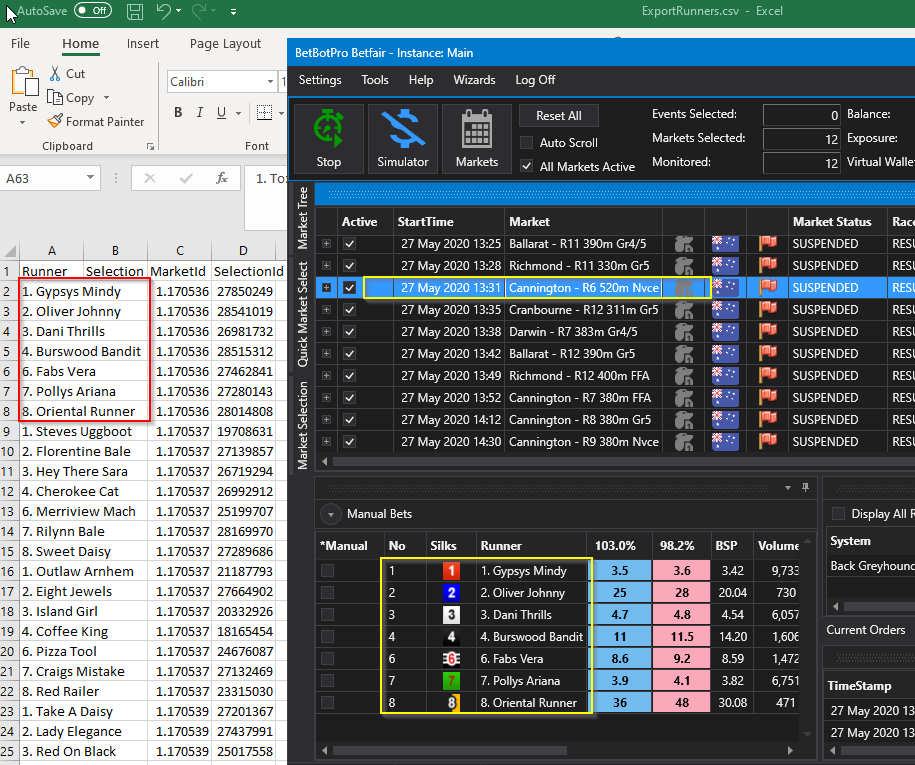Expand the Ballarat R11 390m Gr4/5 row
915x765 pixels.
(326, 244)
